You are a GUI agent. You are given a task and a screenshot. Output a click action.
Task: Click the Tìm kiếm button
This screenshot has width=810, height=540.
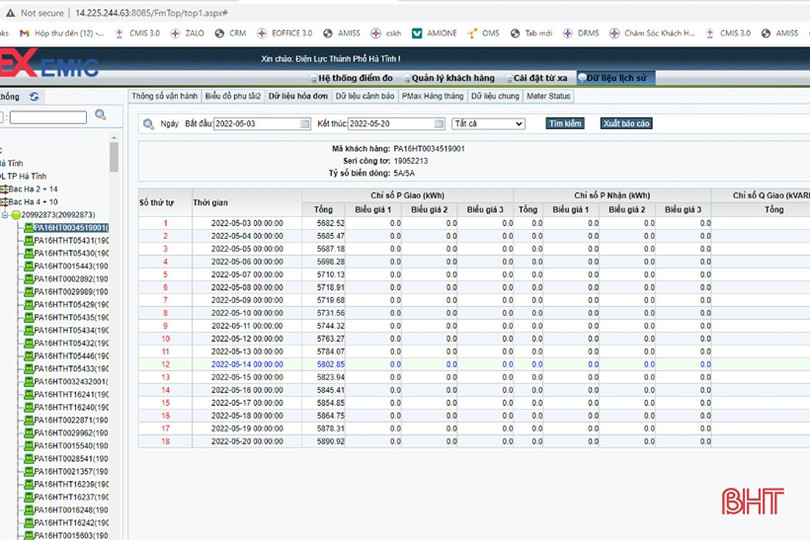(x=565, y=124)
